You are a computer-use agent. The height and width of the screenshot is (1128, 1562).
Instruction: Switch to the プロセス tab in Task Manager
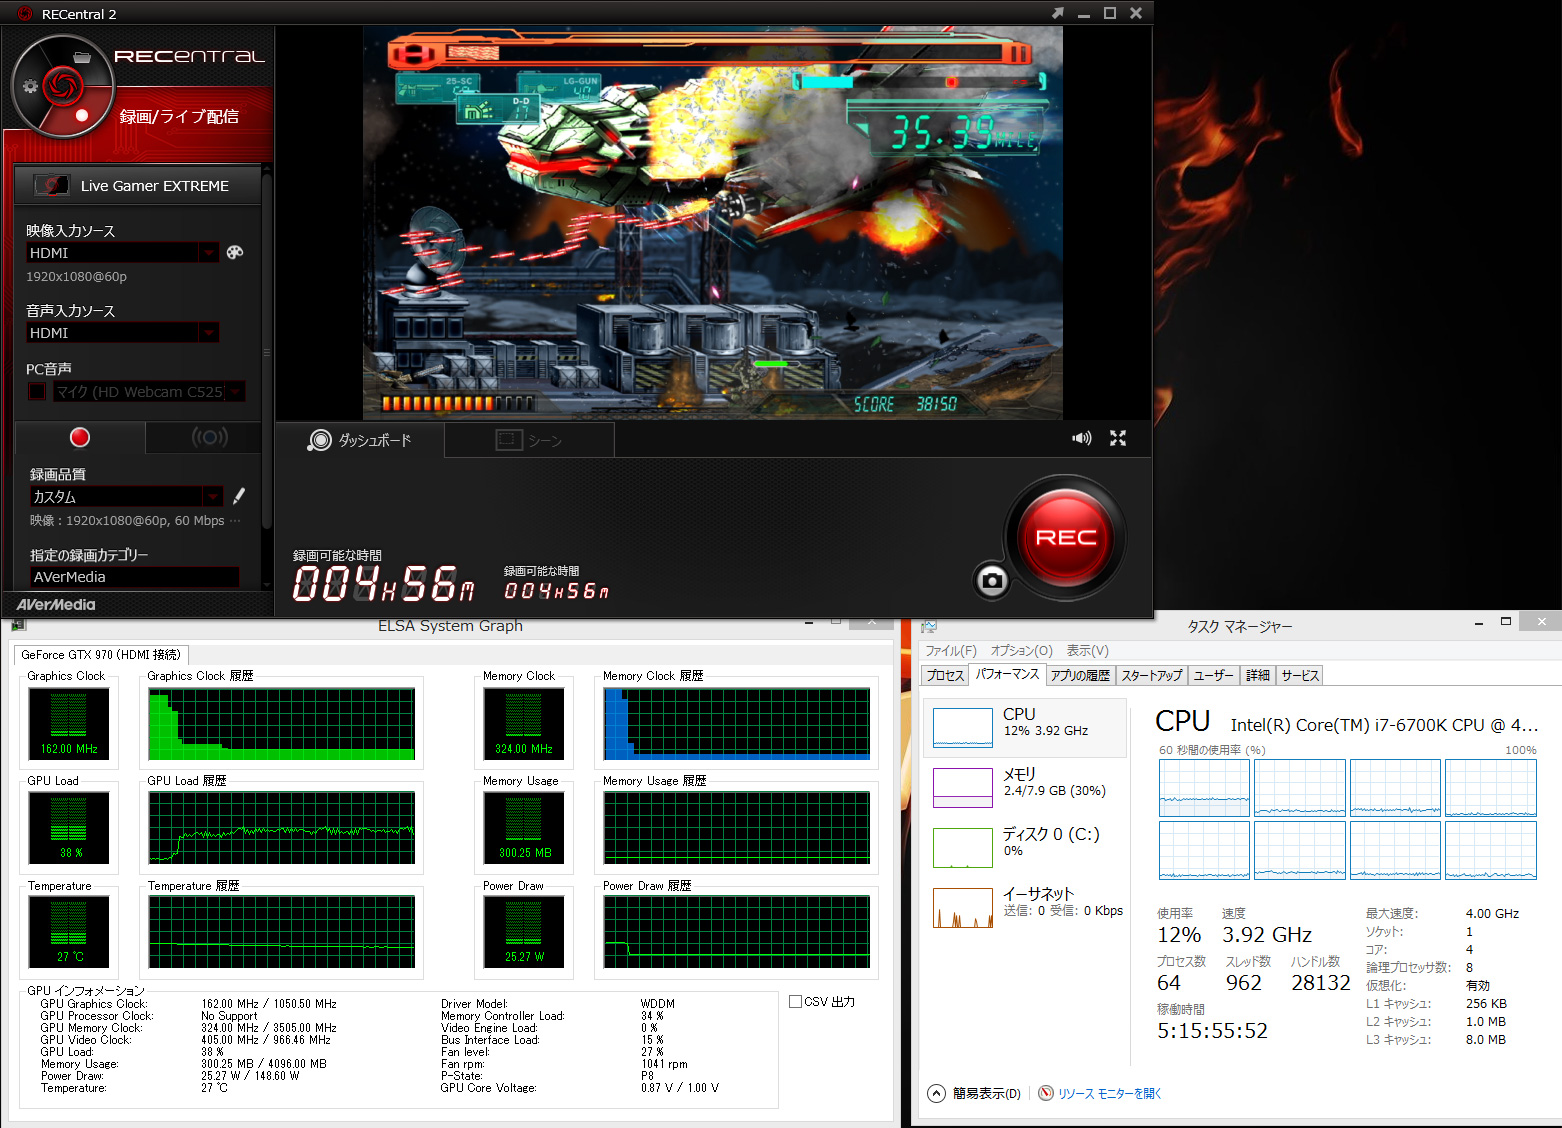tap(945, 676)
